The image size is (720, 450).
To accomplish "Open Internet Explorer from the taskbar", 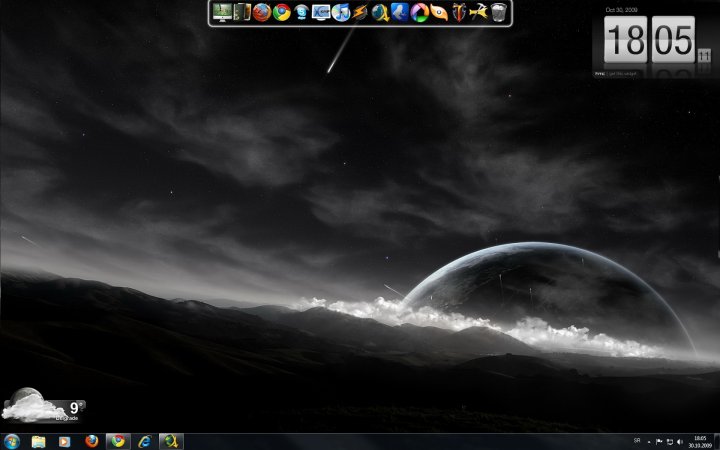I will click(145, 442).
